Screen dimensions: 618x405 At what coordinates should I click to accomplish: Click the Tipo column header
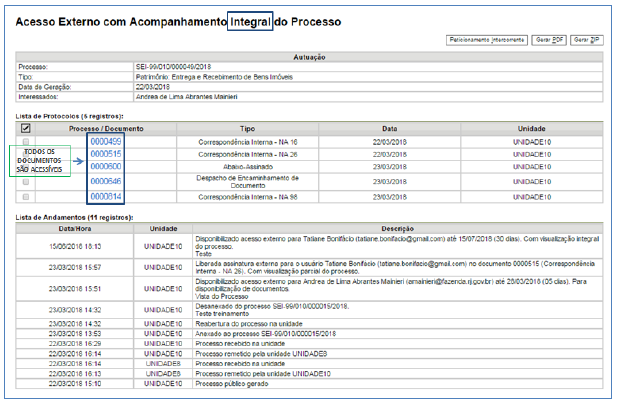(x=247, y=129)
